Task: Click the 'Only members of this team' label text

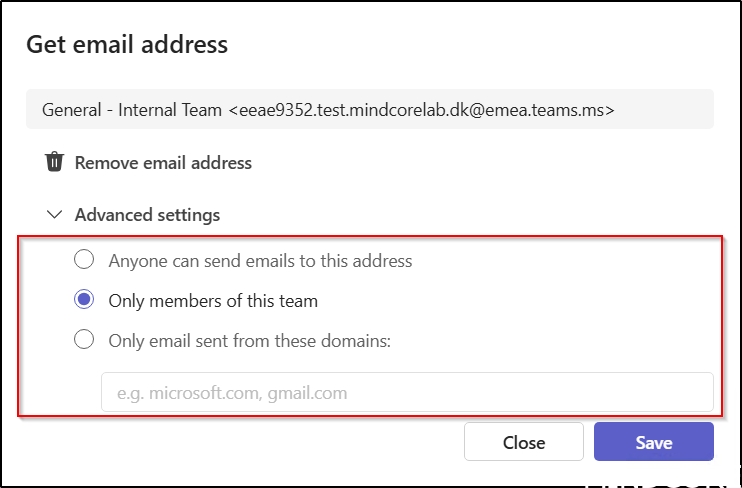Action: click(x=213, y=300)
